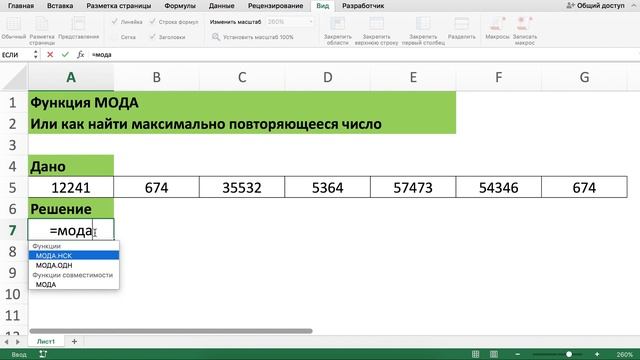Open the Разметка страницы ribbon tab
The height and width of the screenshot is (360, 640).
point(119,6)
